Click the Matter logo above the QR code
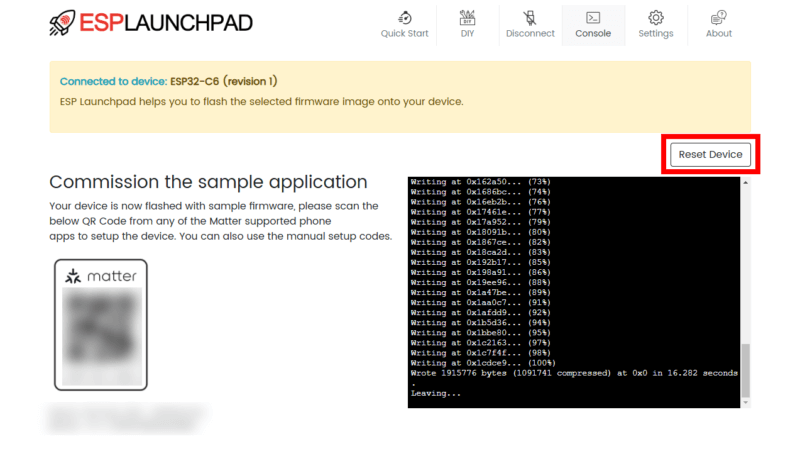 click(100, 276)
